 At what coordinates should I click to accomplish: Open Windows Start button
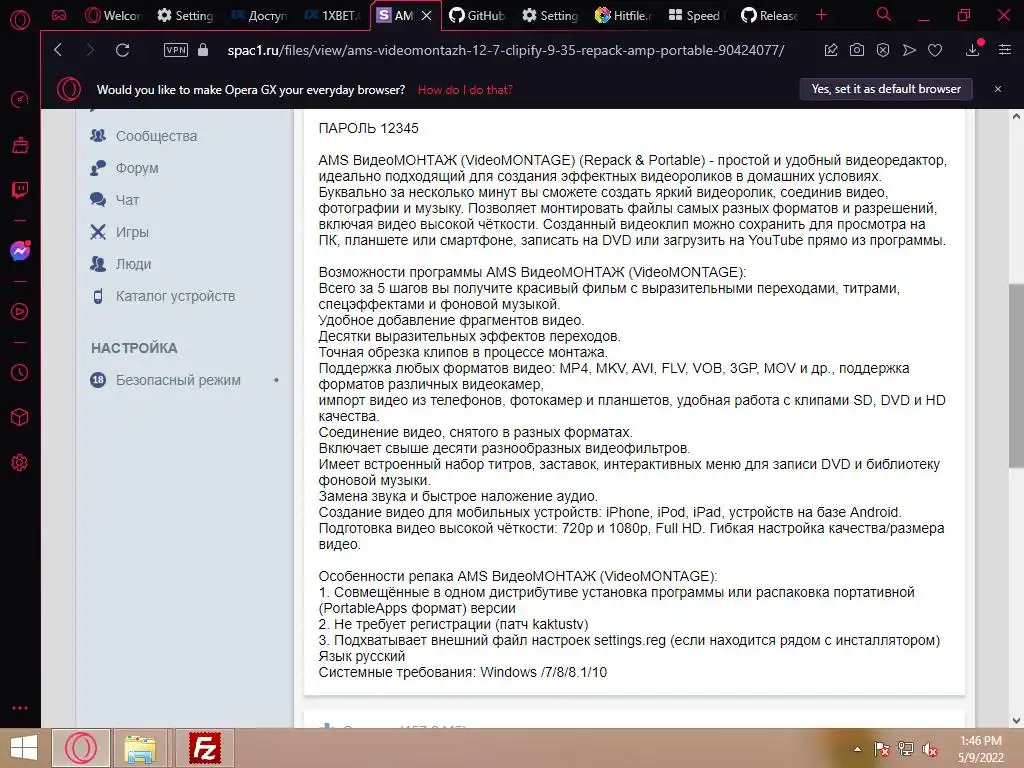[x=24, y=748]
